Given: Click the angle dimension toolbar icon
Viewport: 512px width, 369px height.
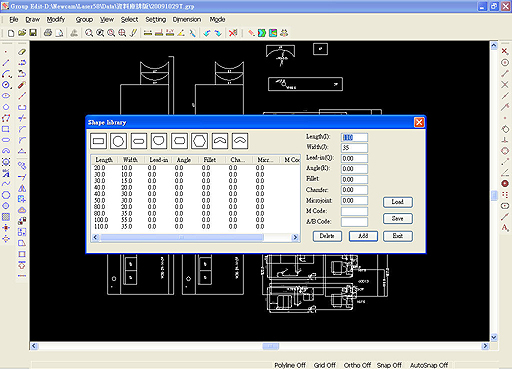Looking at the screenshot, I should point(181,33).
